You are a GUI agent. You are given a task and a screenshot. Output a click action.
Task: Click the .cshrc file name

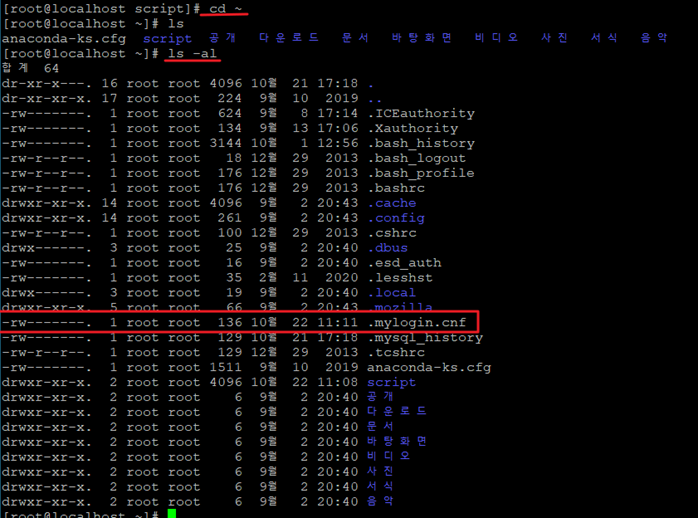pyautogui.click(x=392, y=233)
